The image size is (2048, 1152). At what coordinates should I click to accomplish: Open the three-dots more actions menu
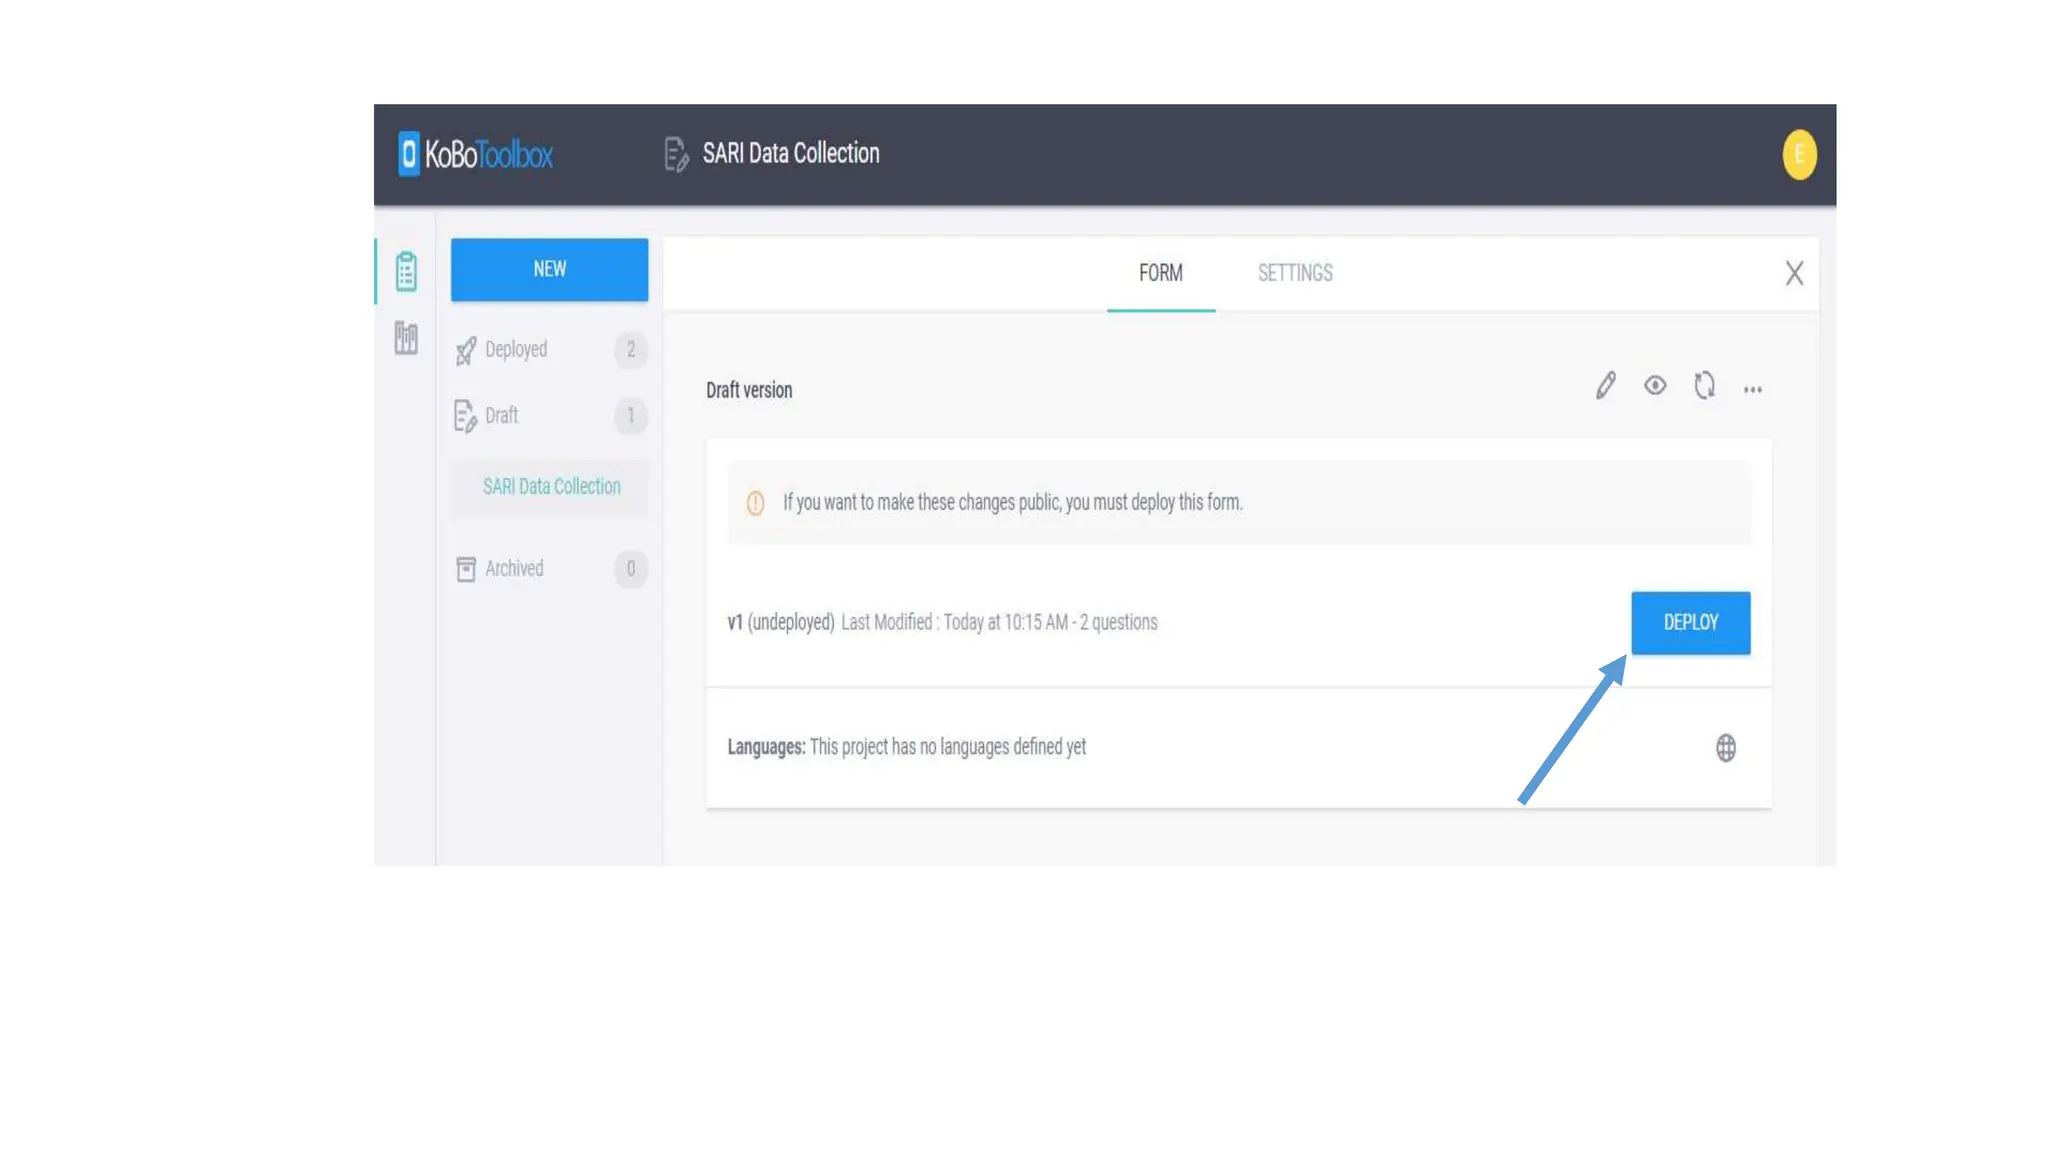click(1753, 390)
